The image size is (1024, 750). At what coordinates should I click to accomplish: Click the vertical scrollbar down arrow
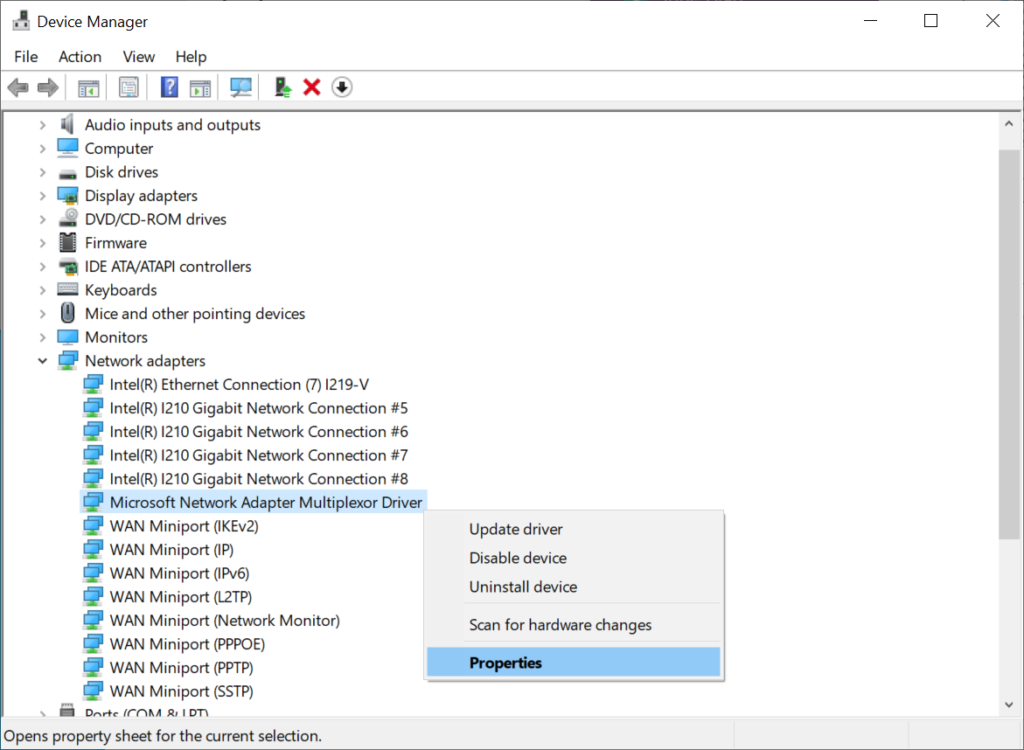(1009, 706)
